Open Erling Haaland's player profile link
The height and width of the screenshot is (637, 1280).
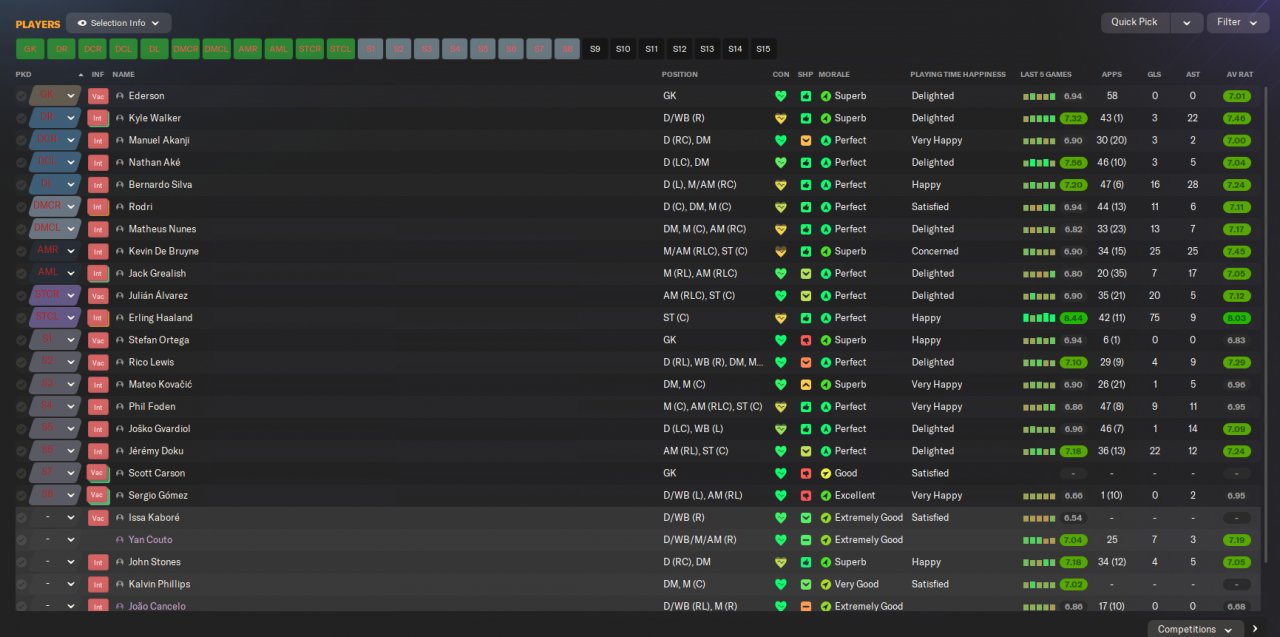point(160,318)
